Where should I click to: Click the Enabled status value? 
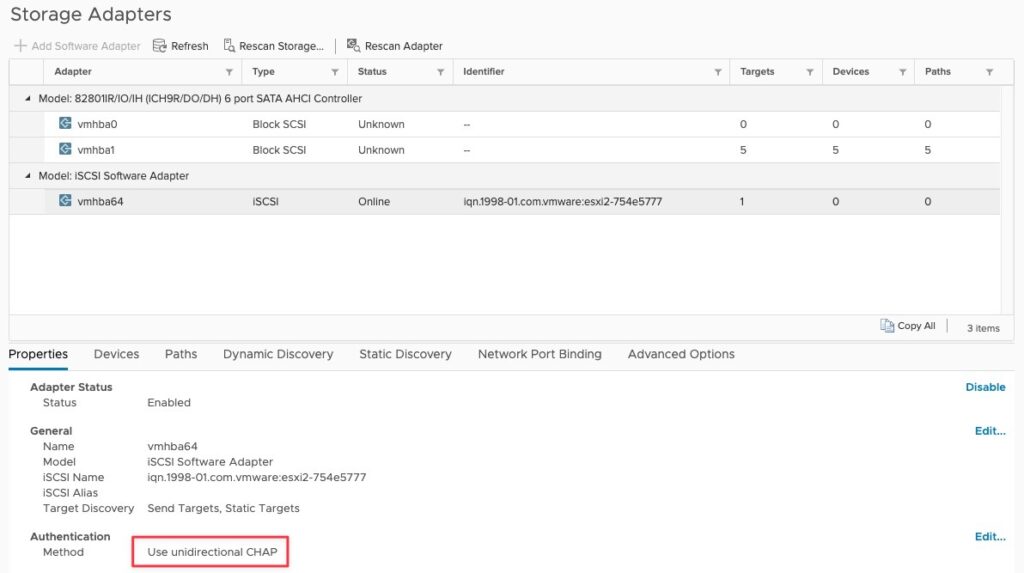[169, 402]
